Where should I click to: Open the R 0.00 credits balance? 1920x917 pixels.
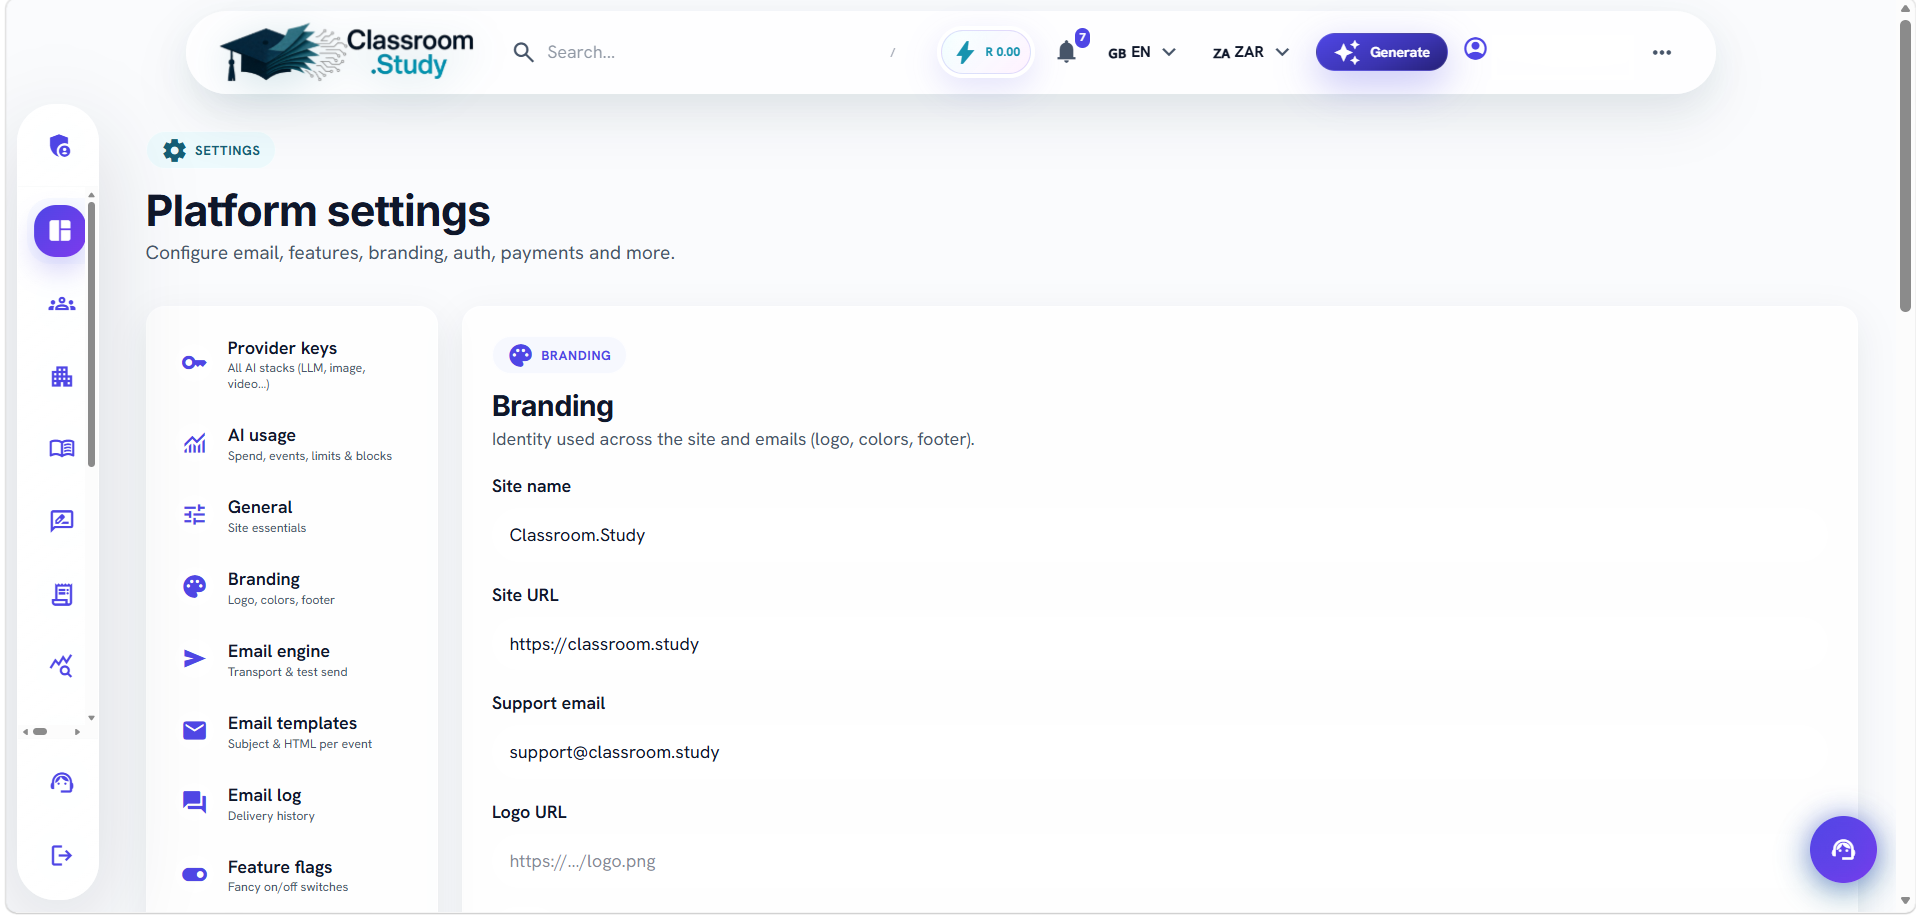point(987,52)
